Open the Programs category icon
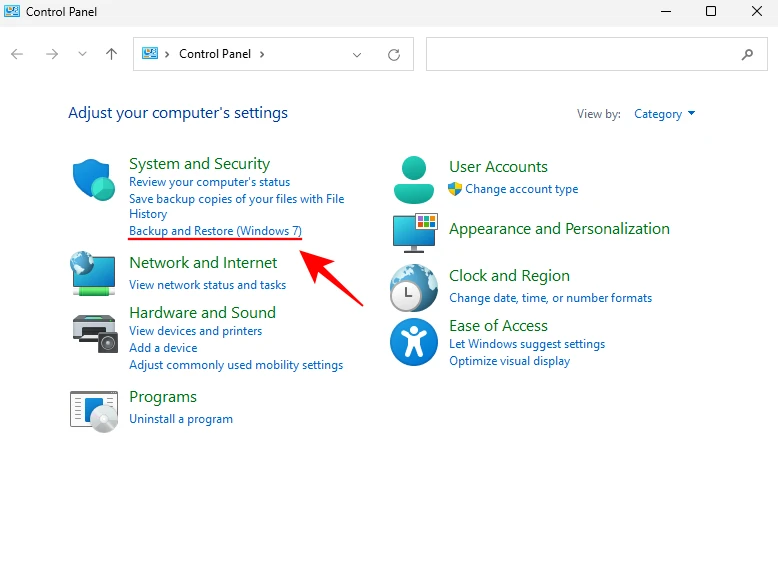778x585 pixels. [x=94, y=410]
